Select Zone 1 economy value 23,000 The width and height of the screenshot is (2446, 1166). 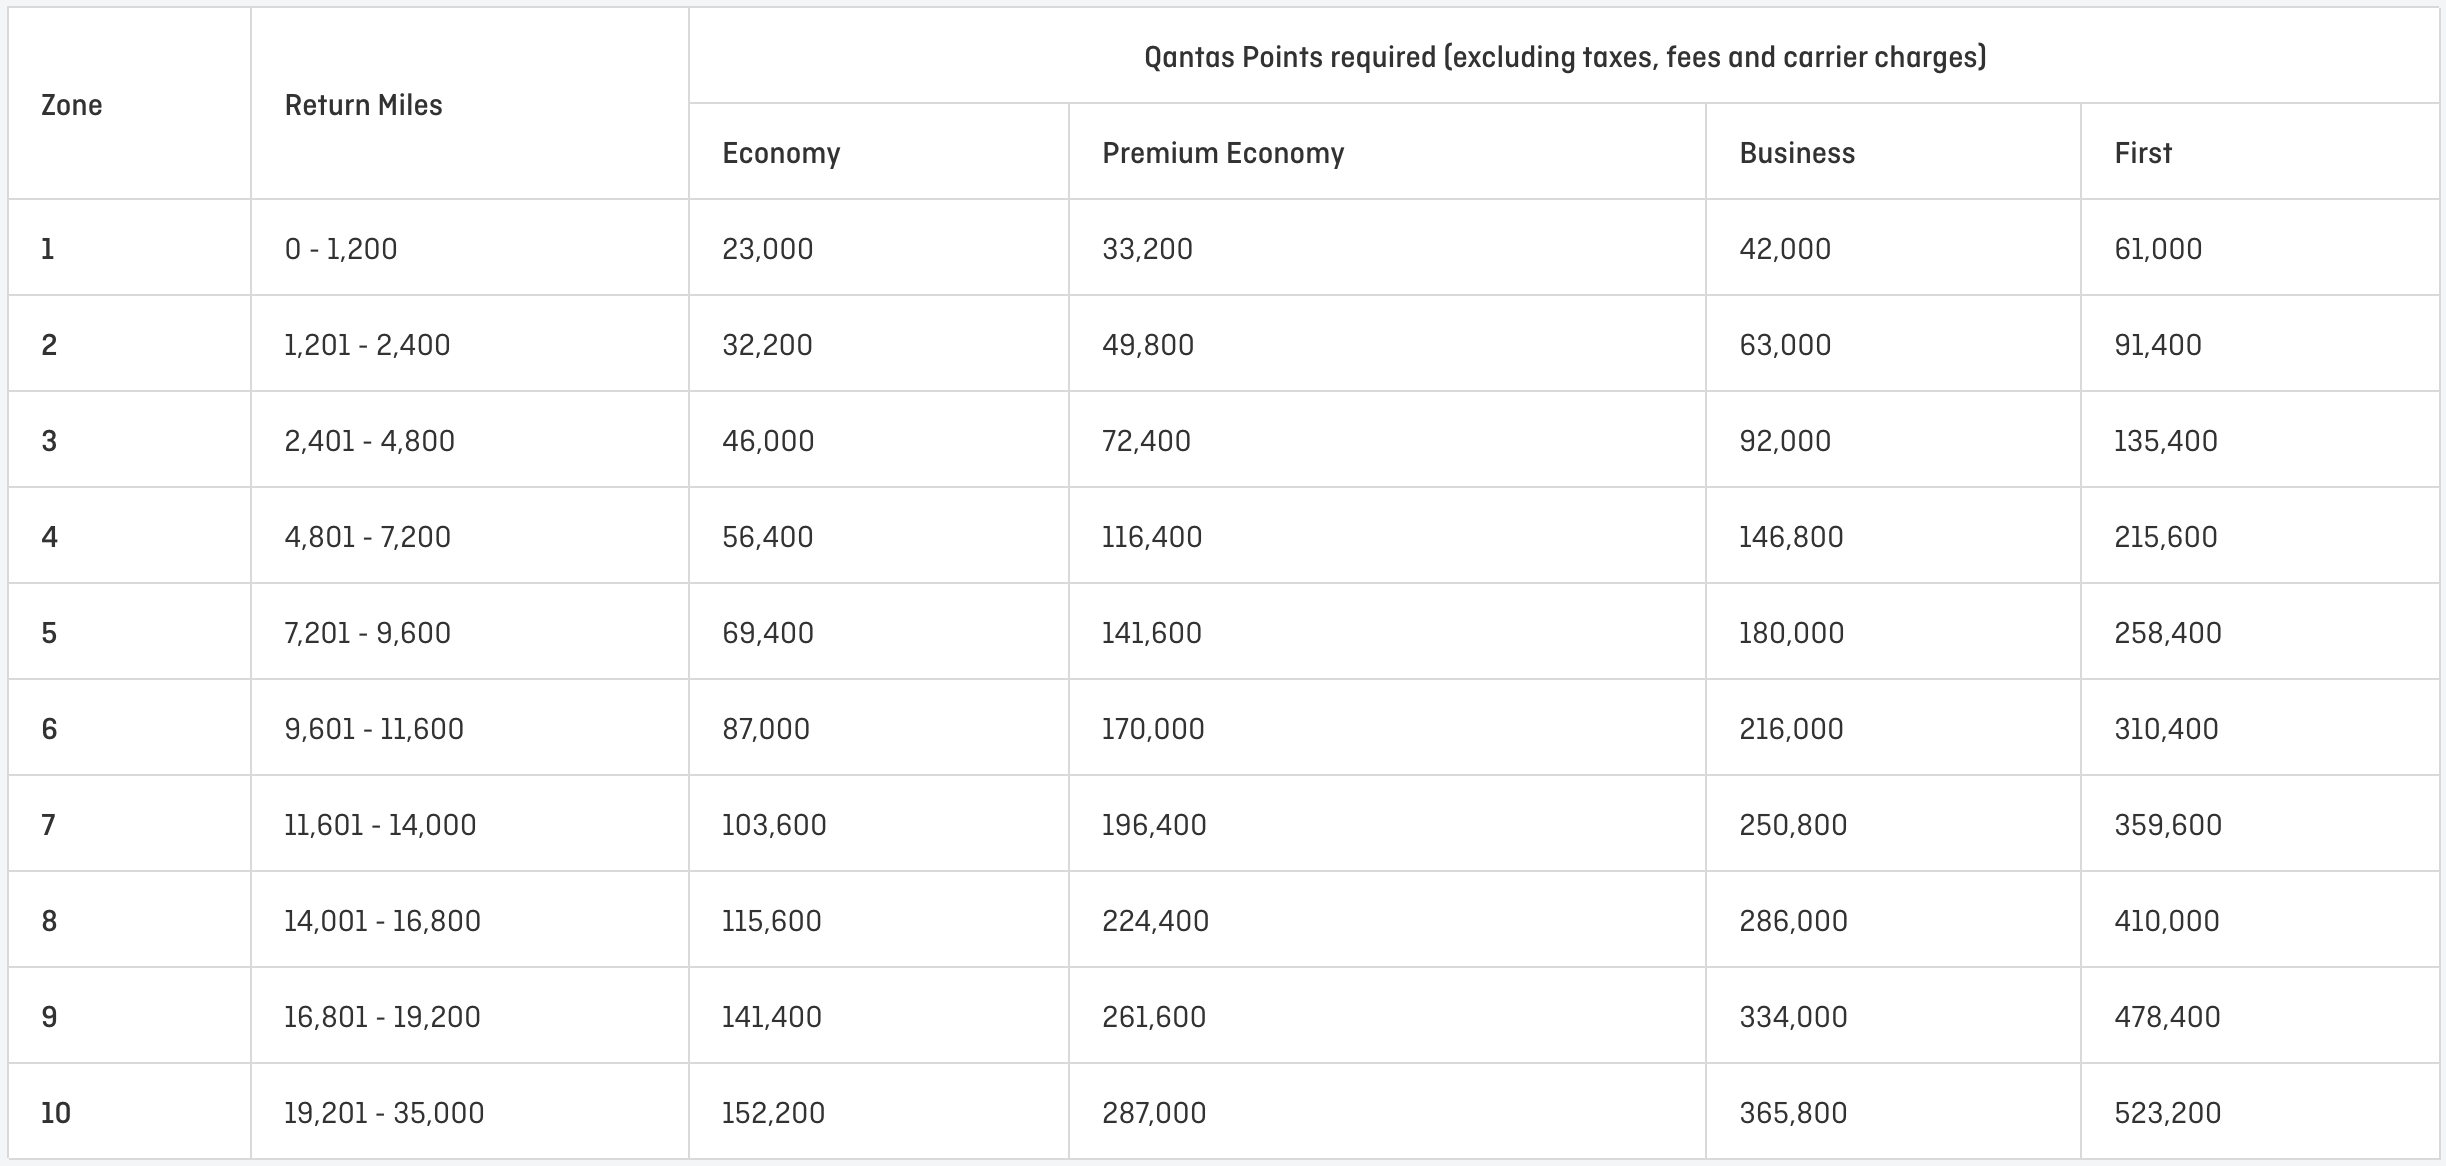click(767, 249)
